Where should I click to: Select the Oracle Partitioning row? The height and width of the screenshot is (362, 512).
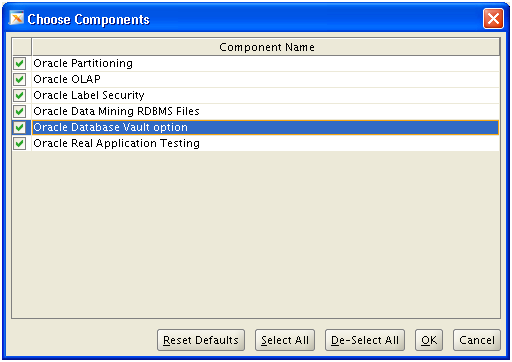tap(266, 63)
